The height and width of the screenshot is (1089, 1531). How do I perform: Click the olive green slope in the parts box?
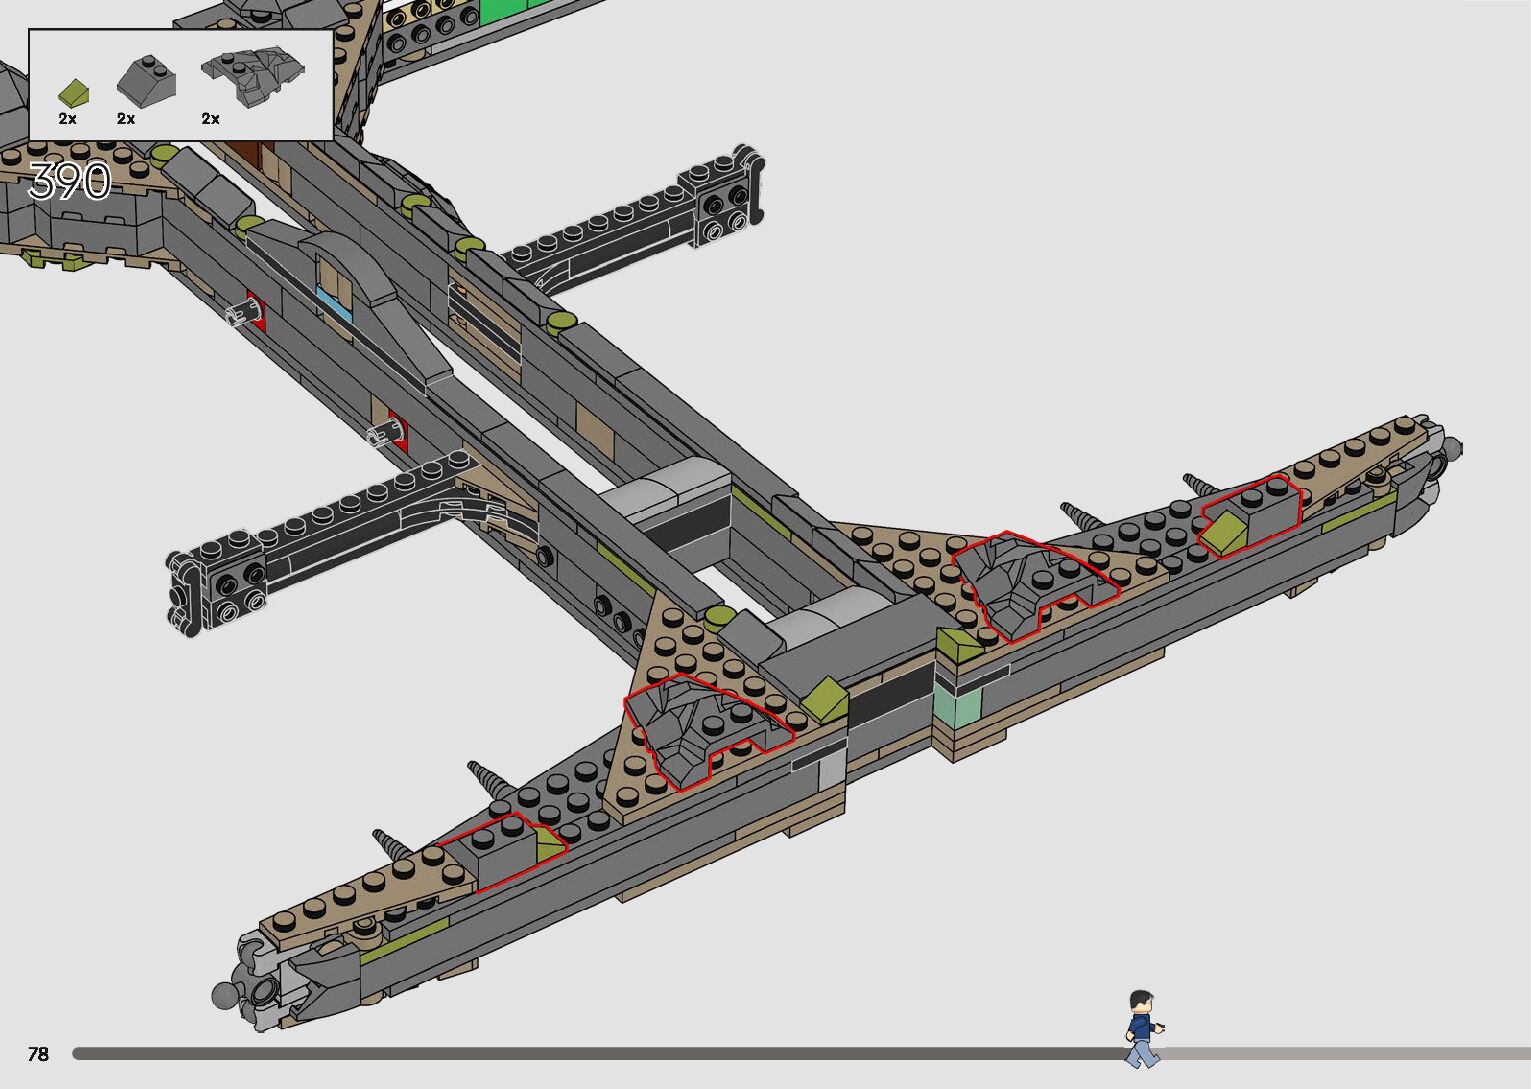point(72,93)
